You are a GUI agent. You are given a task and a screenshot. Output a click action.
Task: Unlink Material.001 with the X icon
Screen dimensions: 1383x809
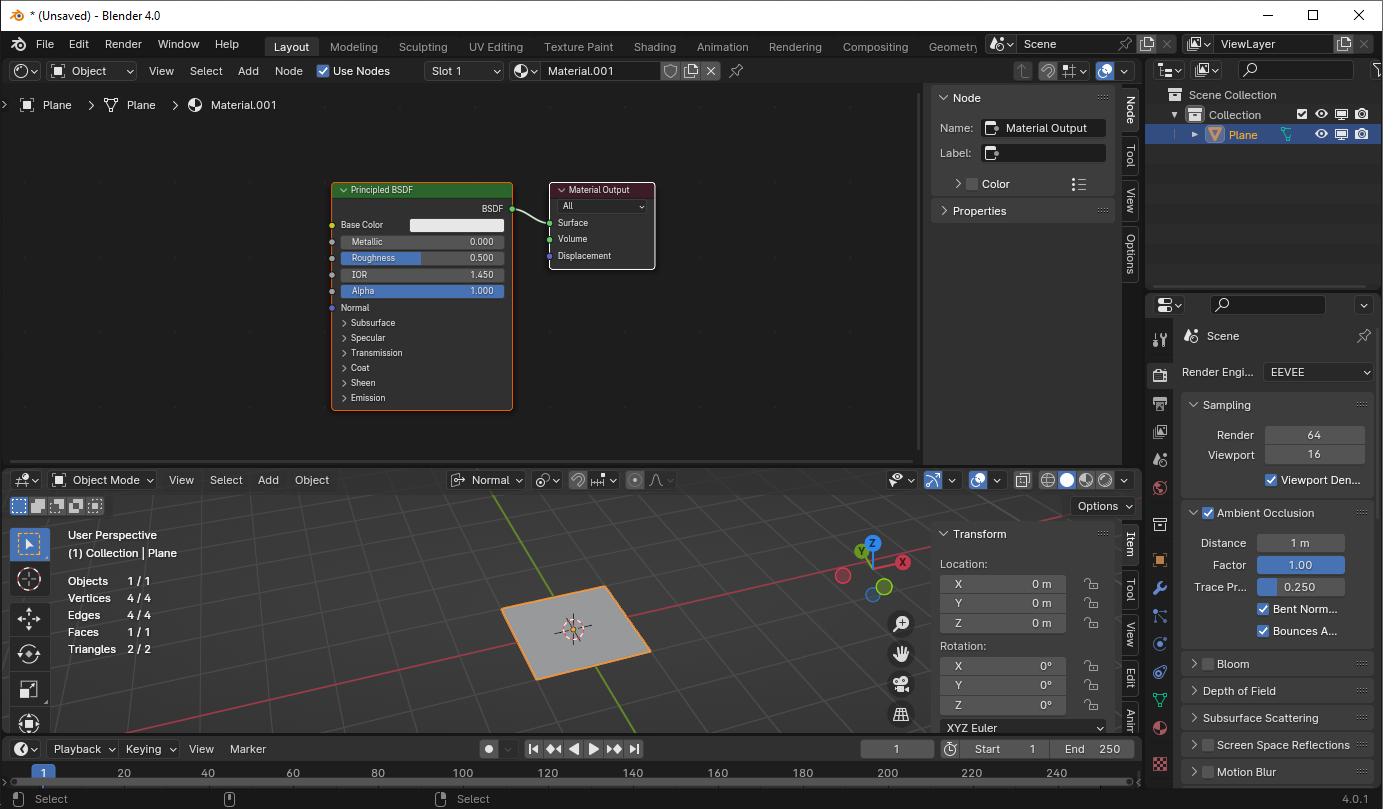(x=710, y=71)
